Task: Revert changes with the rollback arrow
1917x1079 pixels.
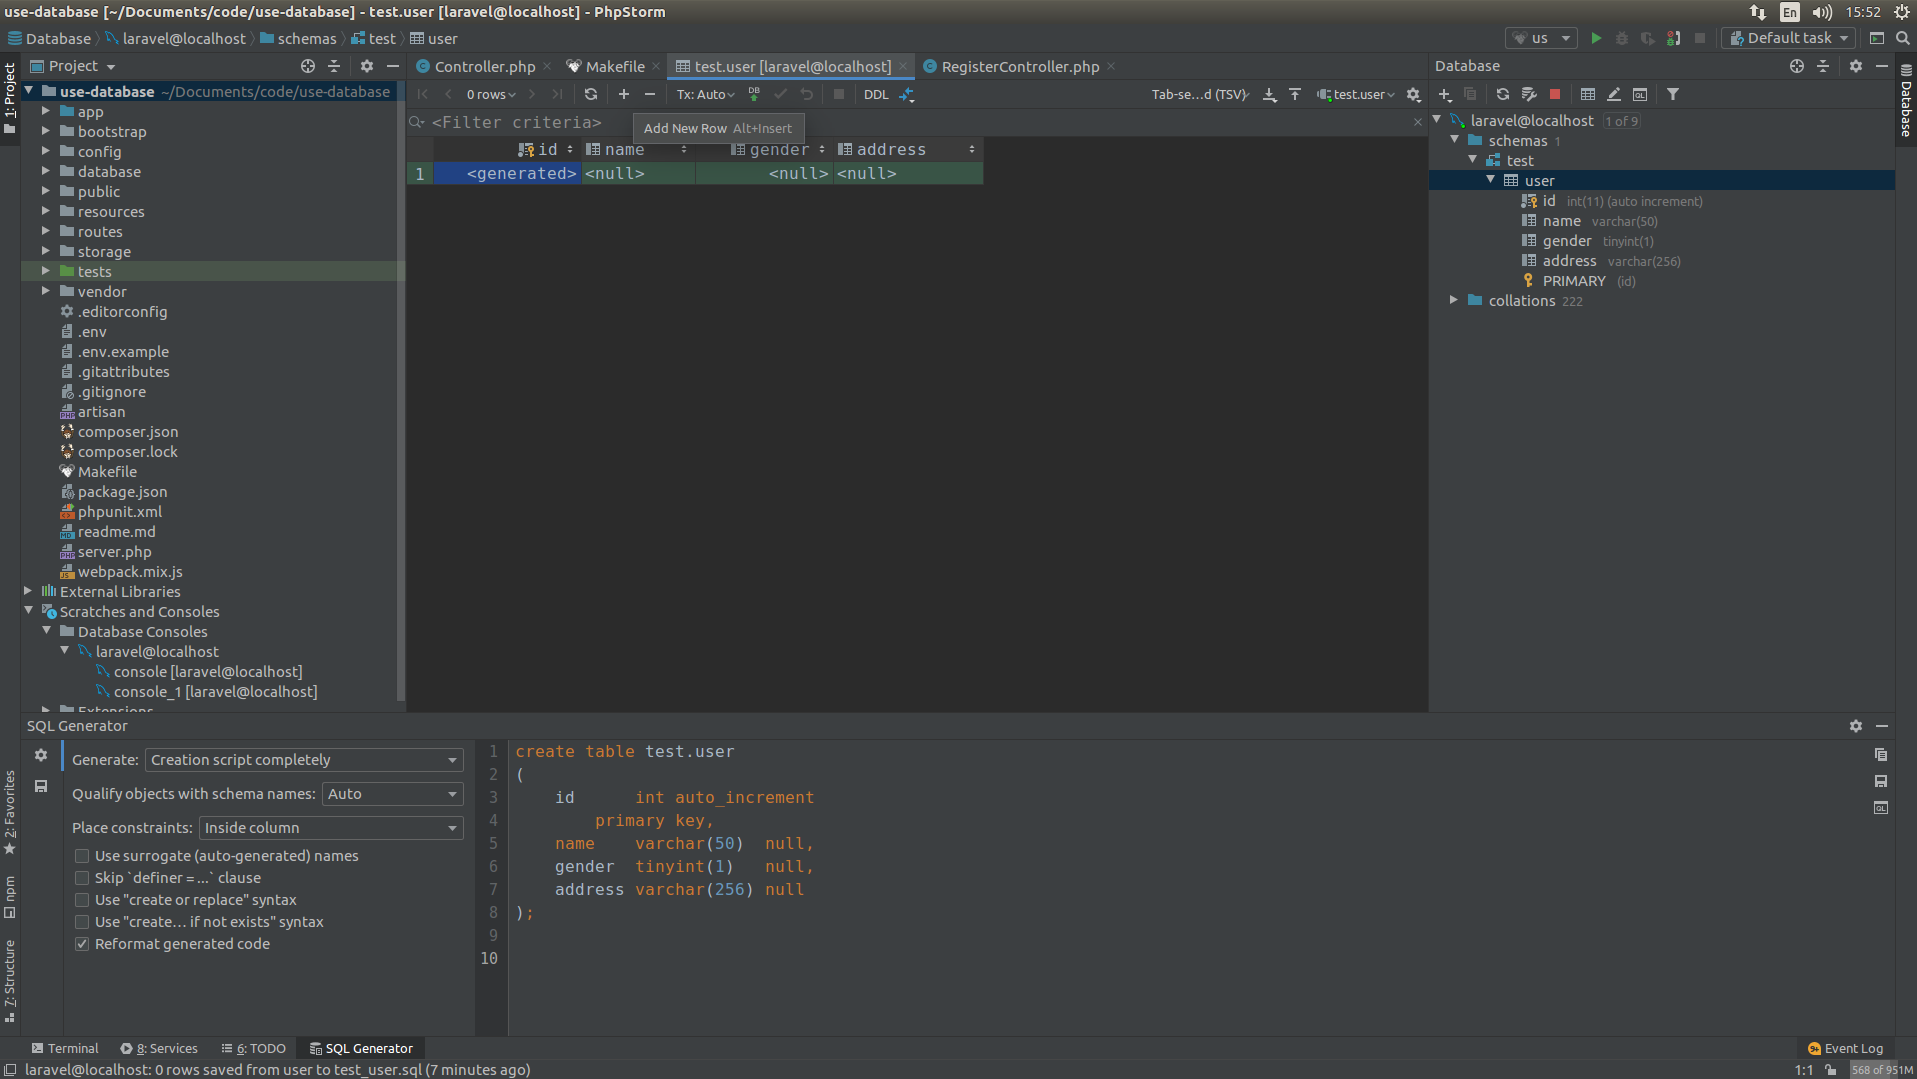Action: point(806,94)
